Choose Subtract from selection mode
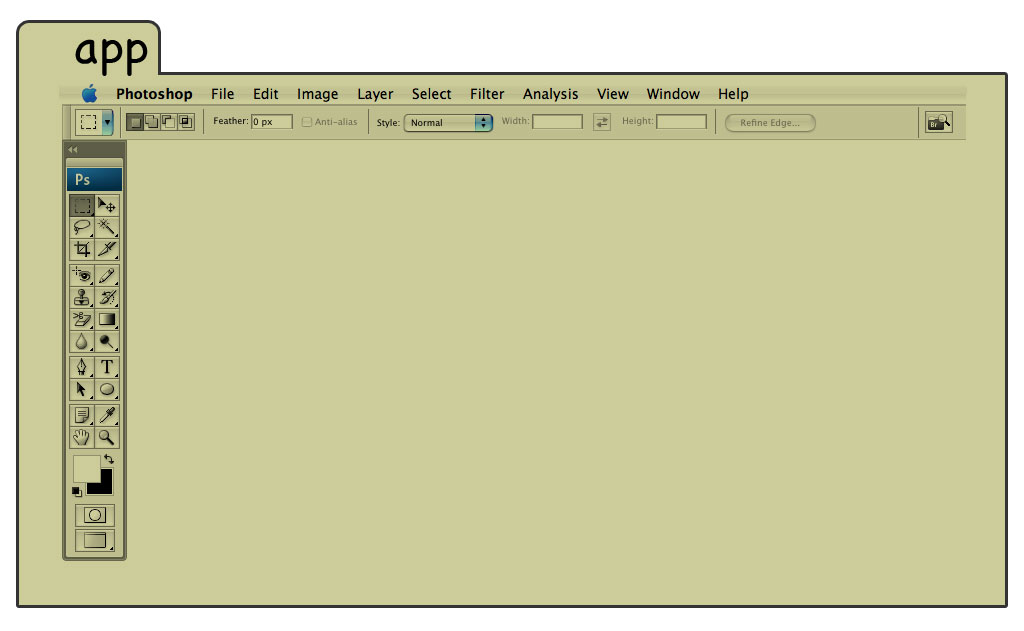The width and height of the screenshot is (1024, 631). pyautogui.click(x=168, y=122)
